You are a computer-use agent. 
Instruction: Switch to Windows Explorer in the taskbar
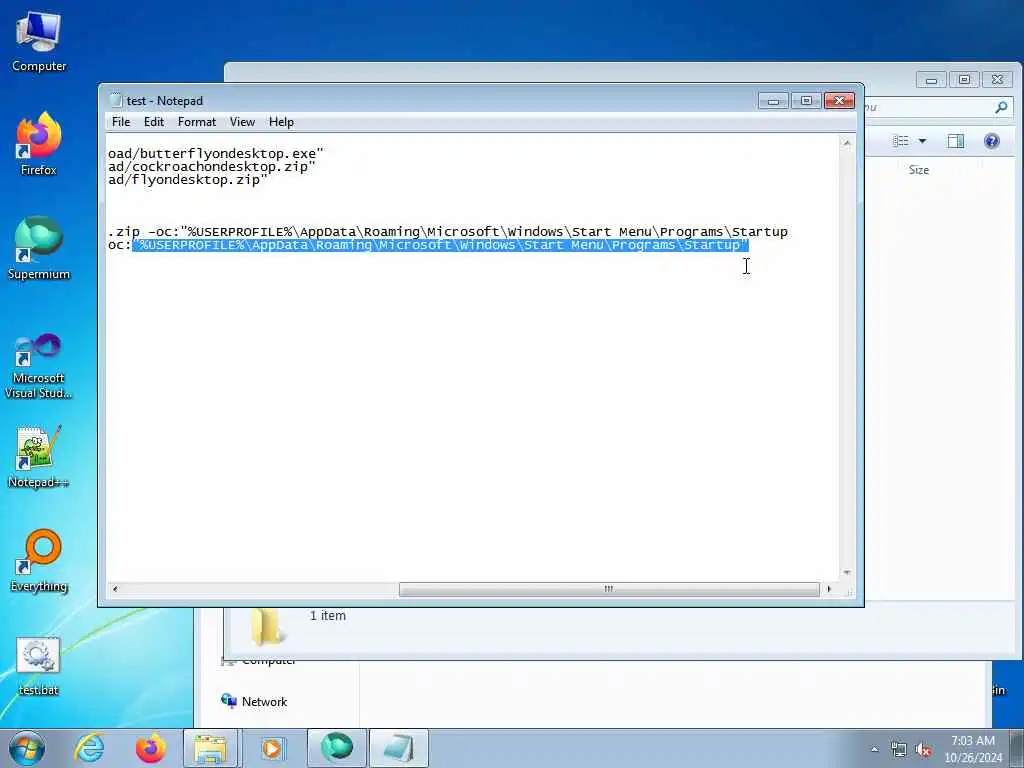tap(210, 748)
